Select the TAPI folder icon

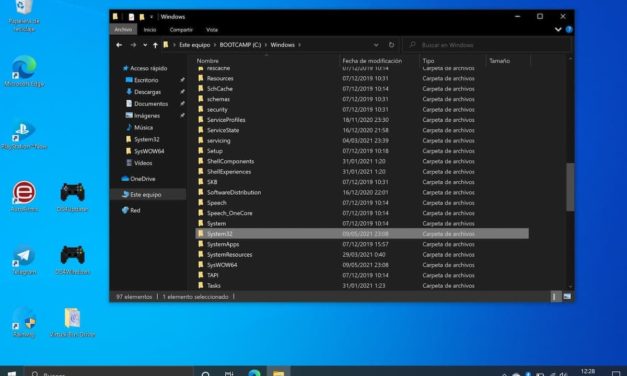(x=201, y=275)
